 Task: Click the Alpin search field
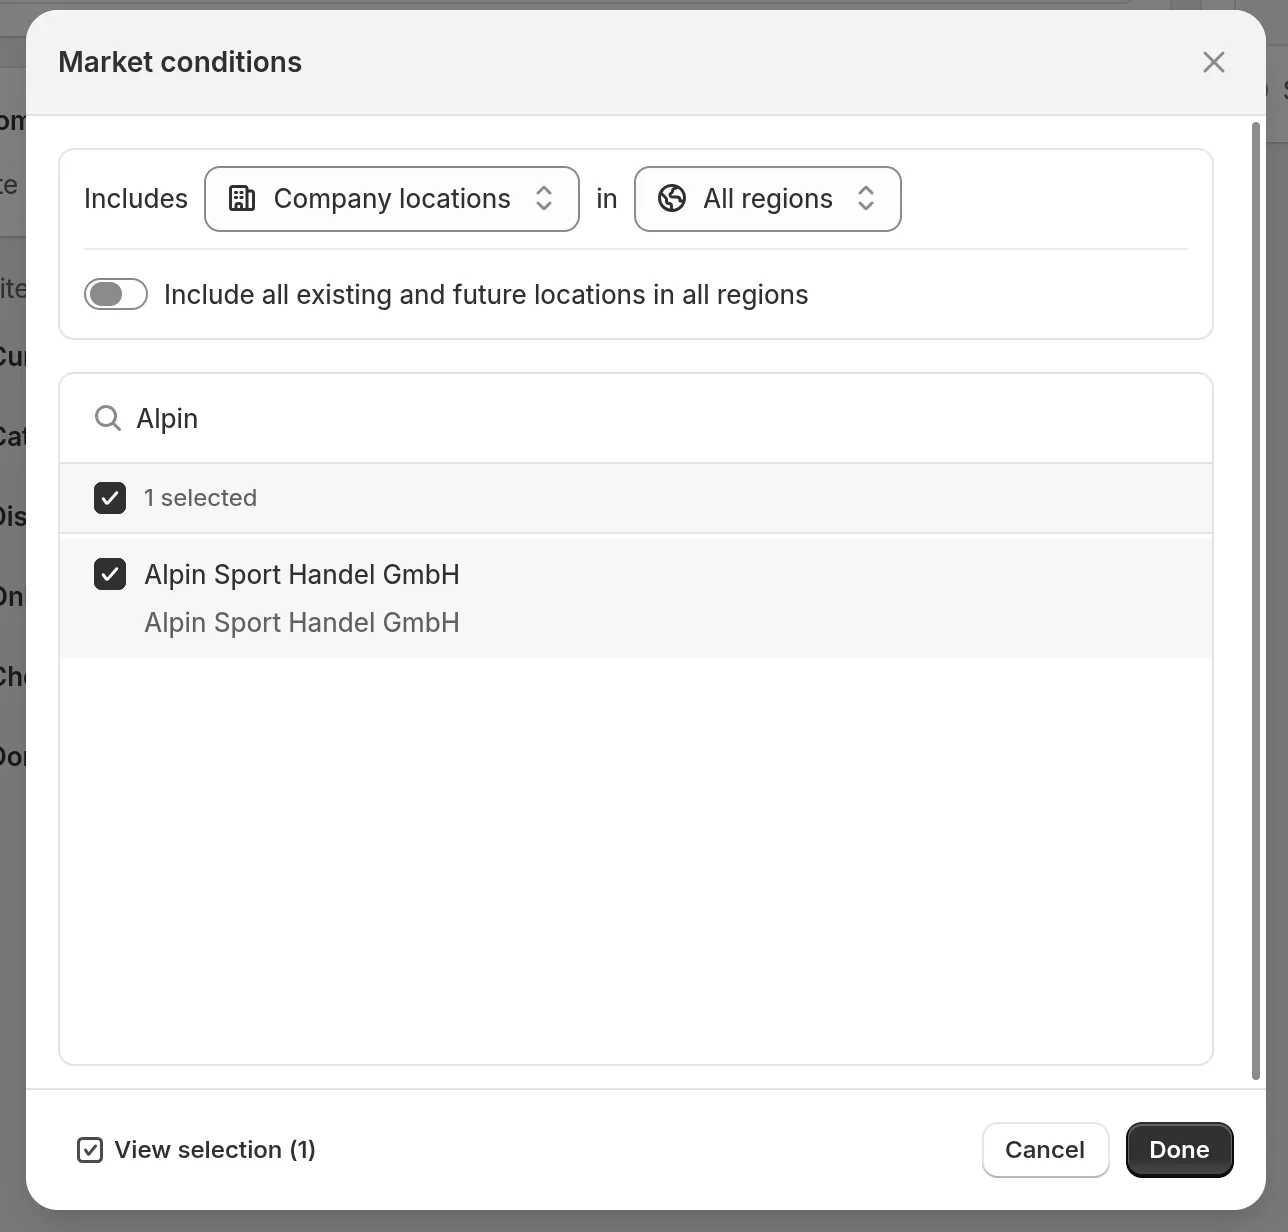[x=636, y=418]
